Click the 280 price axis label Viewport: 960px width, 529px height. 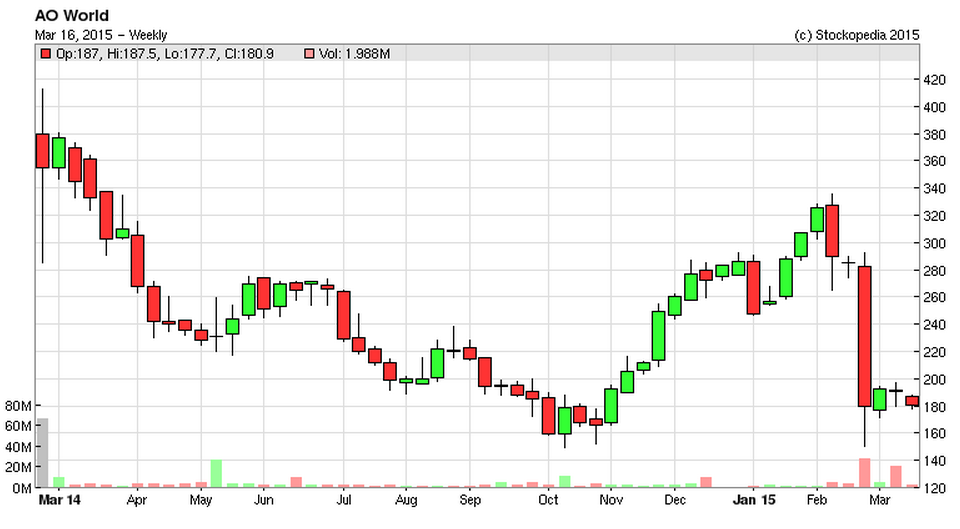[x=934, y=271]
